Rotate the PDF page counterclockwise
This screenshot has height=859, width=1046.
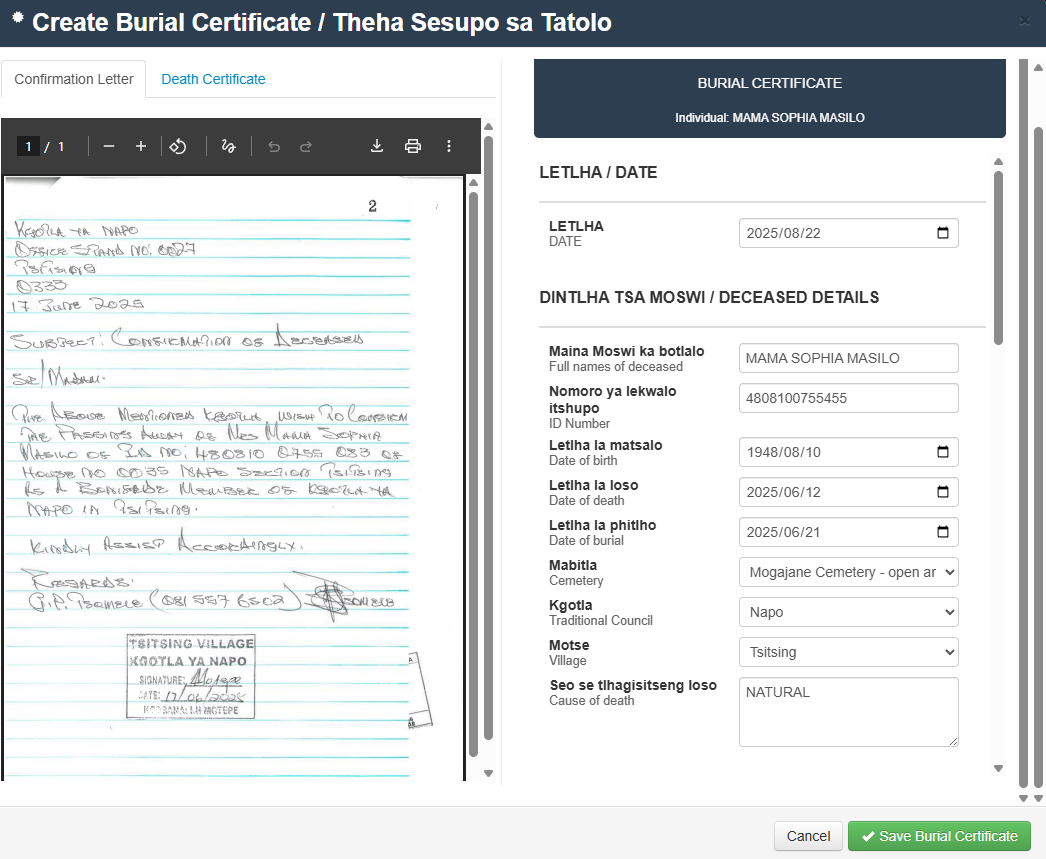(178, 146)
